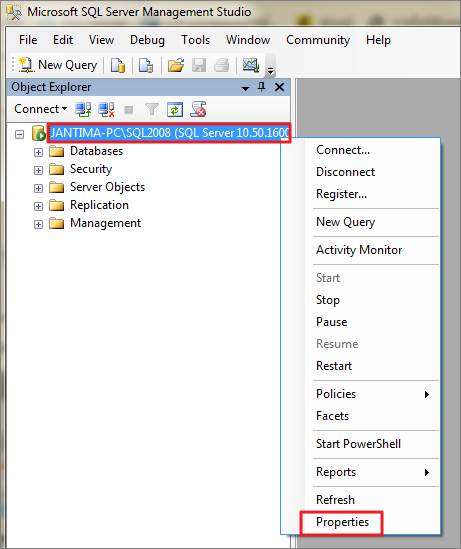This screenshot has height=549, width=461.
Task: Click the Databases folder icon
Action: [x=56, y=151]
